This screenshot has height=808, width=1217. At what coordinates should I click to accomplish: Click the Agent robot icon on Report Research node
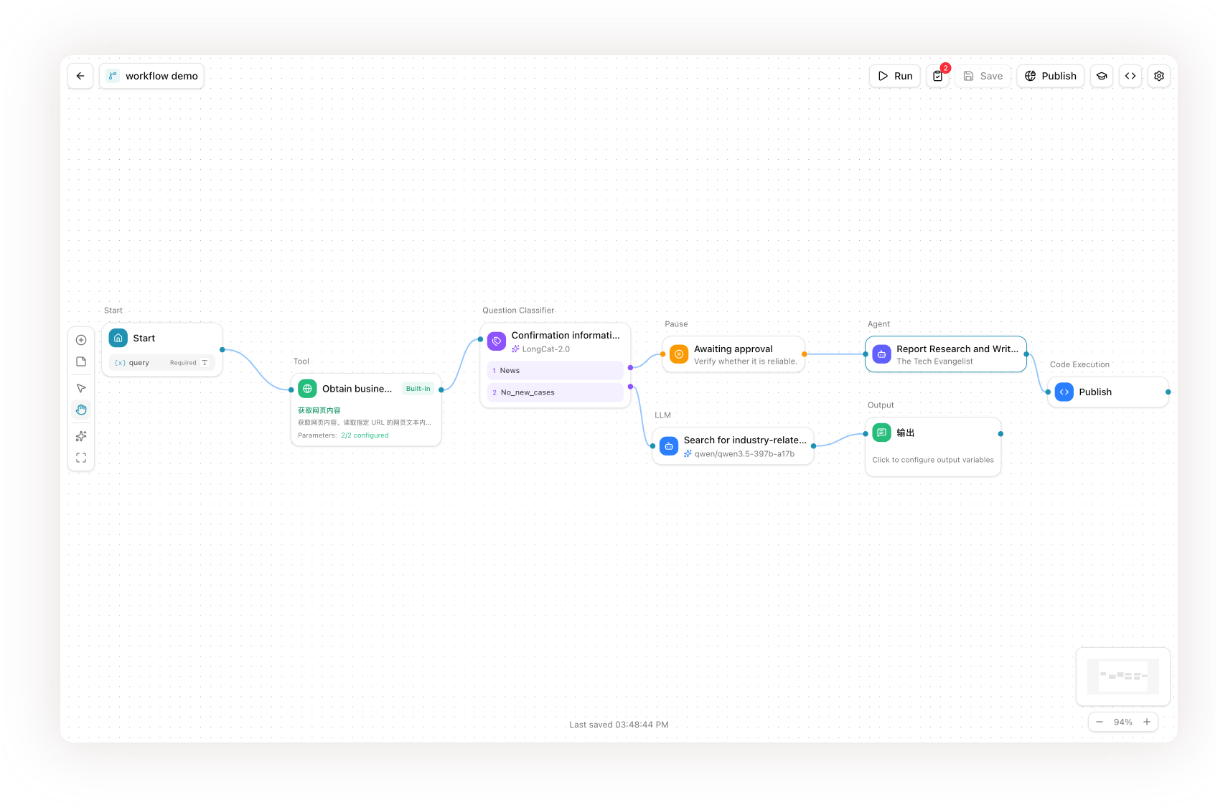click(x=882, y=354)
